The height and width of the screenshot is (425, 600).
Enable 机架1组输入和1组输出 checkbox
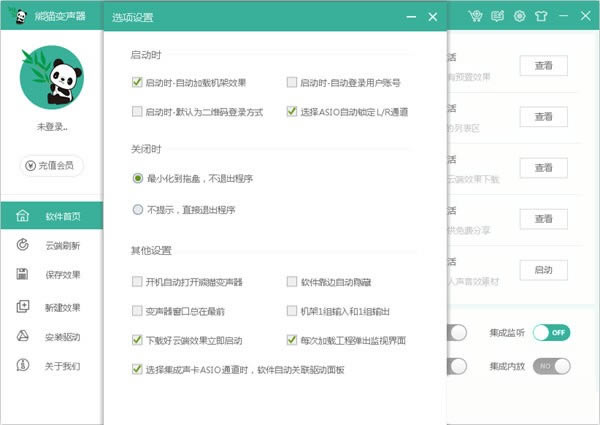pyautogui.click(x=292, y=311)
